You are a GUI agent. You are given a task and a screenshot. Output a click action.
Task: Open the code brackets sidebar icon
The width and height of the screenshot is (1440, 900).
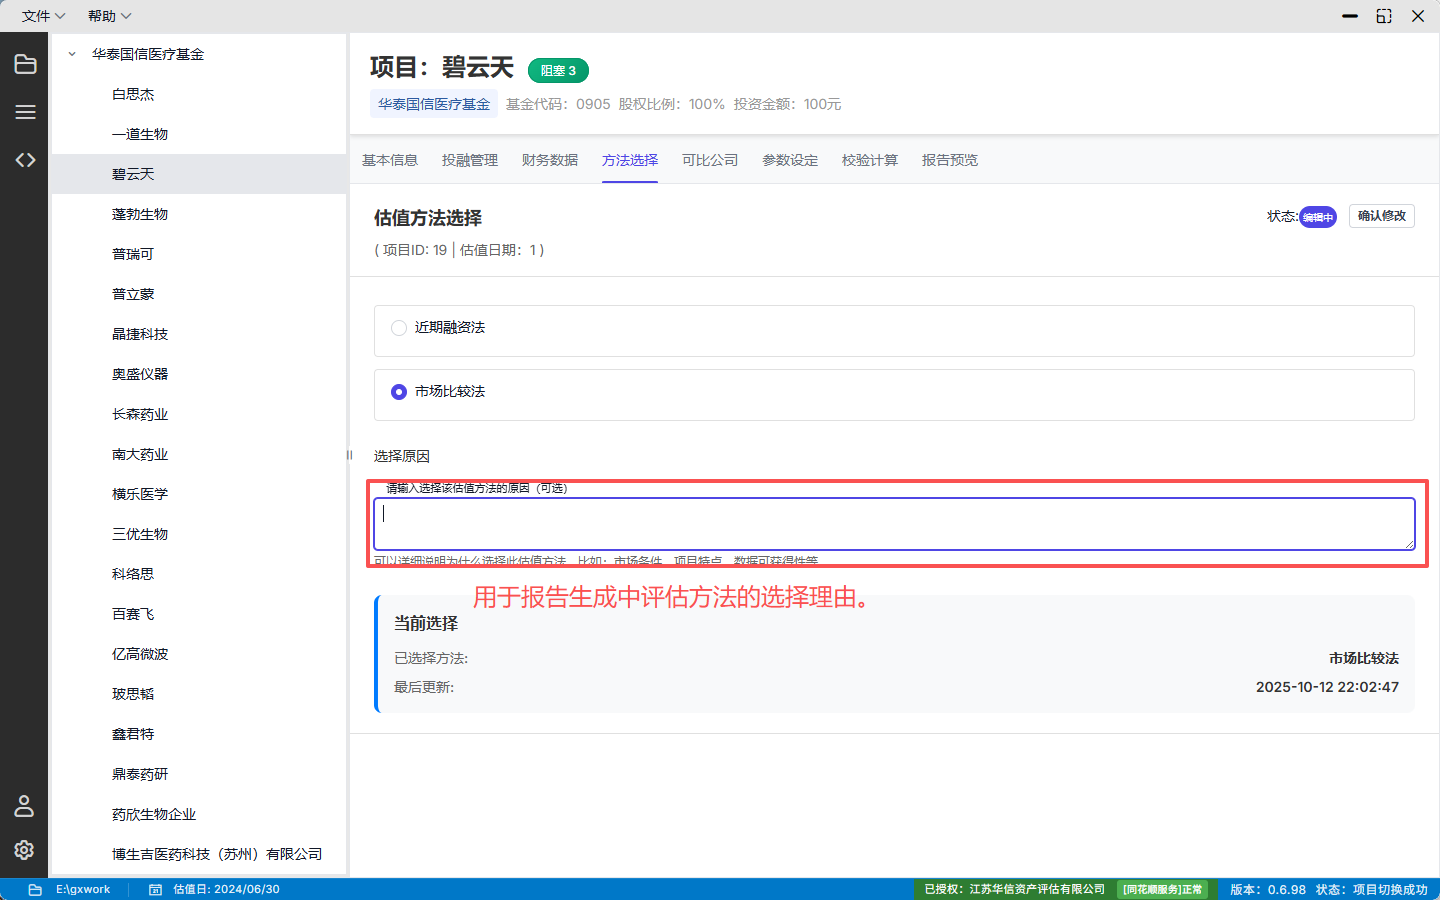pyautogui.click(x=25, y=160)
